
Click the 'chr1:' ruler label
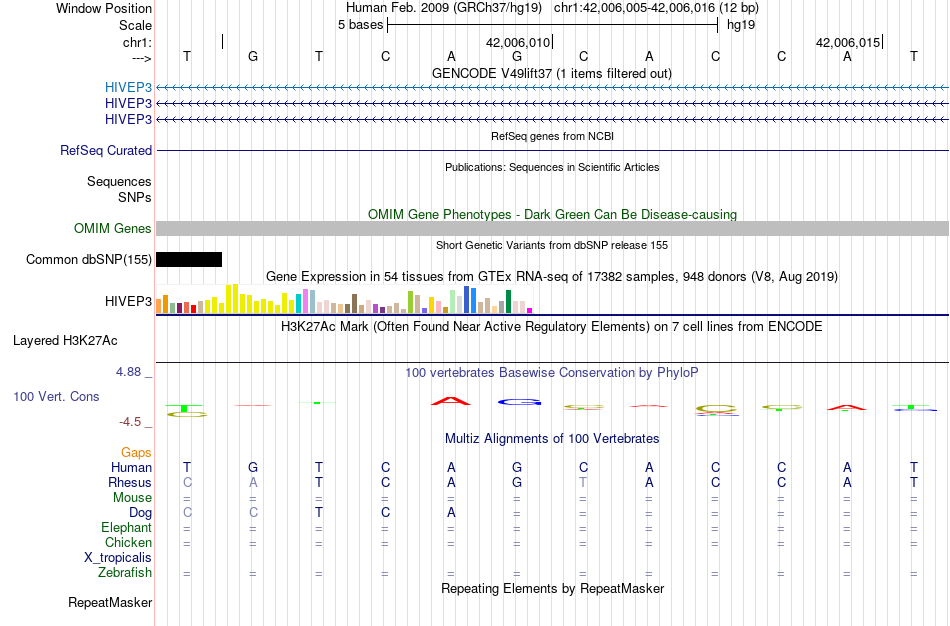[137, 42]
